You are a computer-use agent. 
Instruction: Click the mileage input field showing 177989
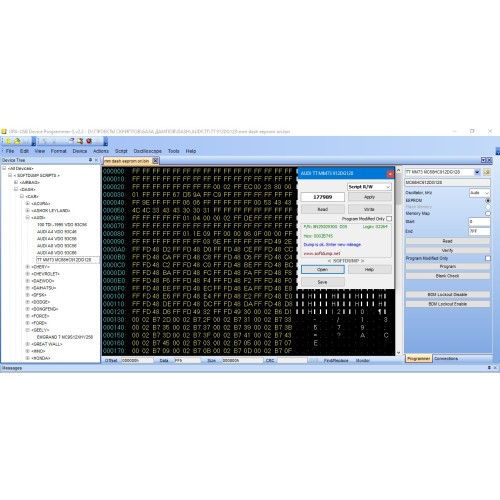322,197
